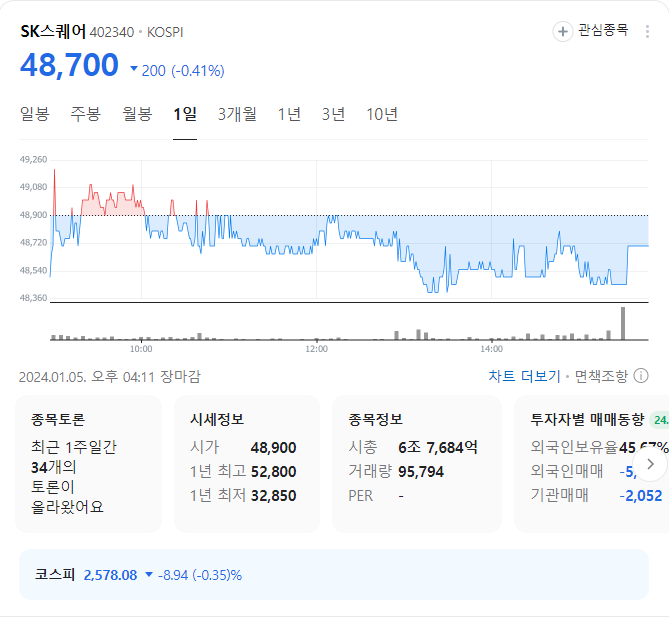This screenshot has height=617, width=669.
Task: Click the 외국인매매 row
Action: 585,471
